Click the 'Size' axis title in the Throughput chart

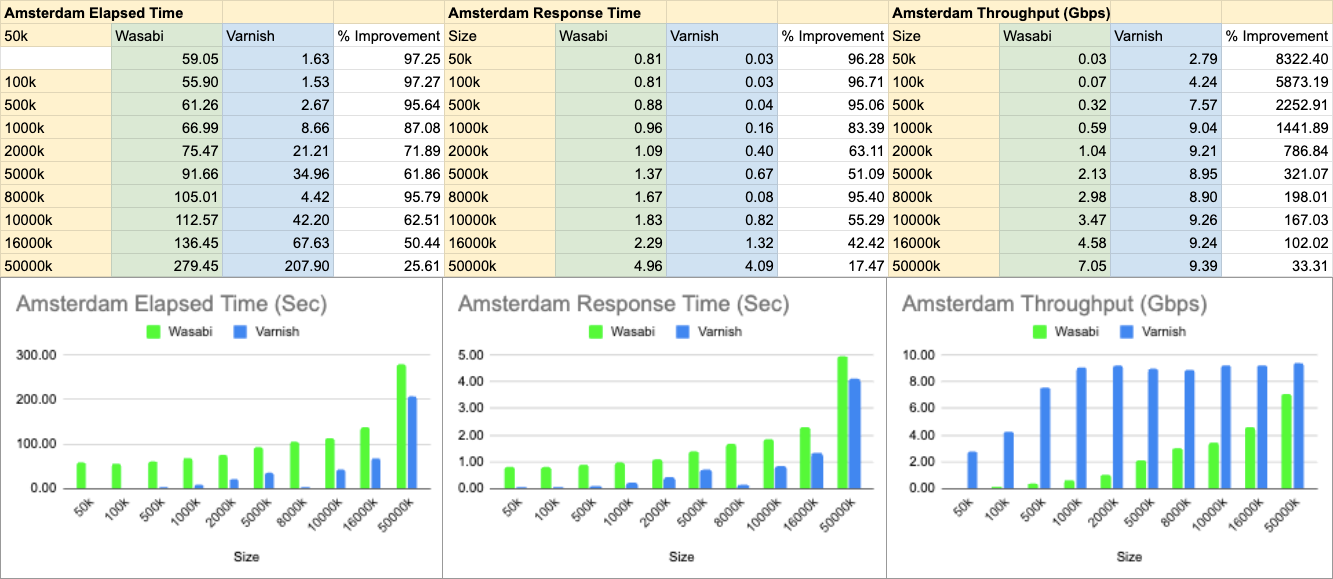(x=1130, y=556)
